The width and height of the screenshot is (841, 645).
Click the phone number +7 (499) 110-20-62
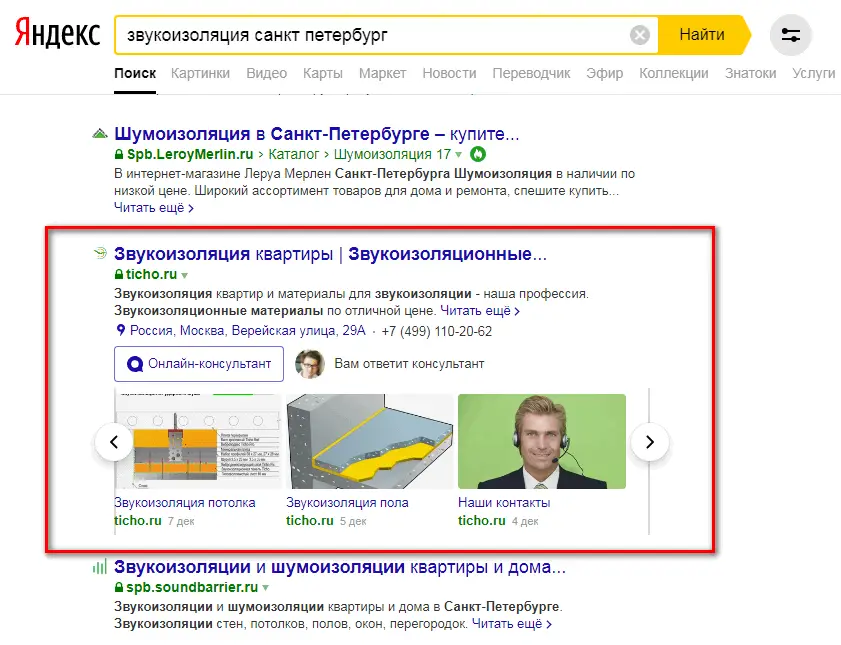tap(437, 331)
